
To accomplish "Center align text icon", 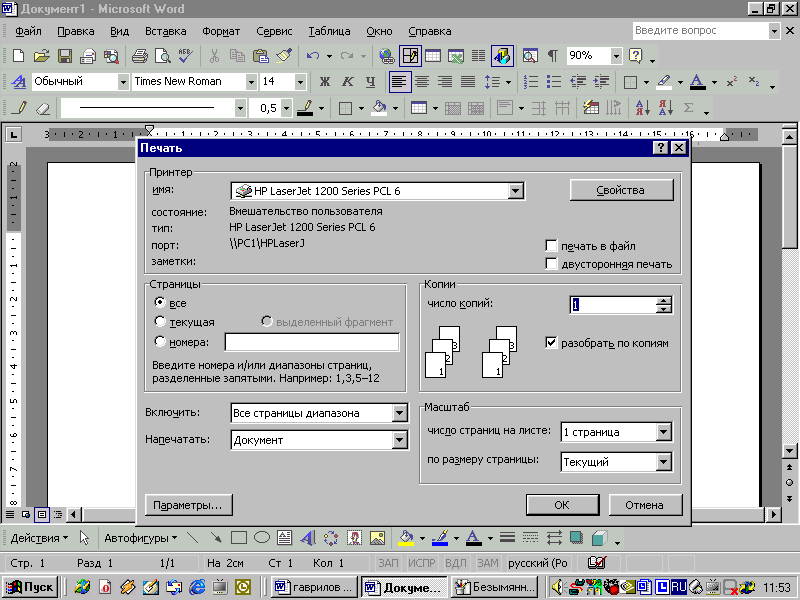I will click(x=422, y=82).
